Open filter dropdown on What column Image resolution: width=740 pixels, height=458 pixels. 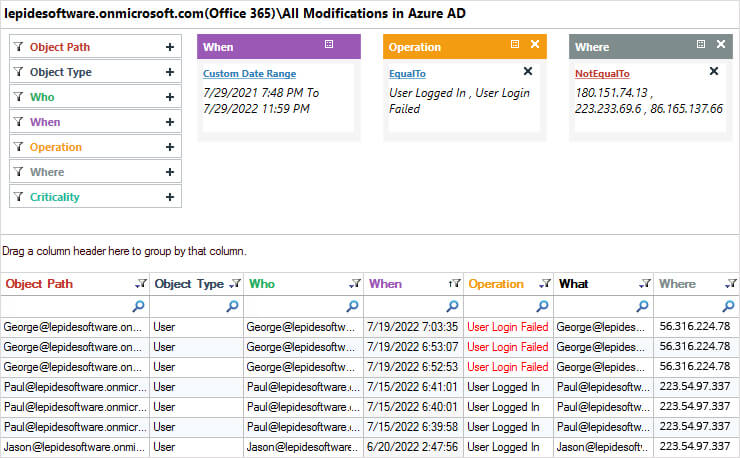click(645, 284)
